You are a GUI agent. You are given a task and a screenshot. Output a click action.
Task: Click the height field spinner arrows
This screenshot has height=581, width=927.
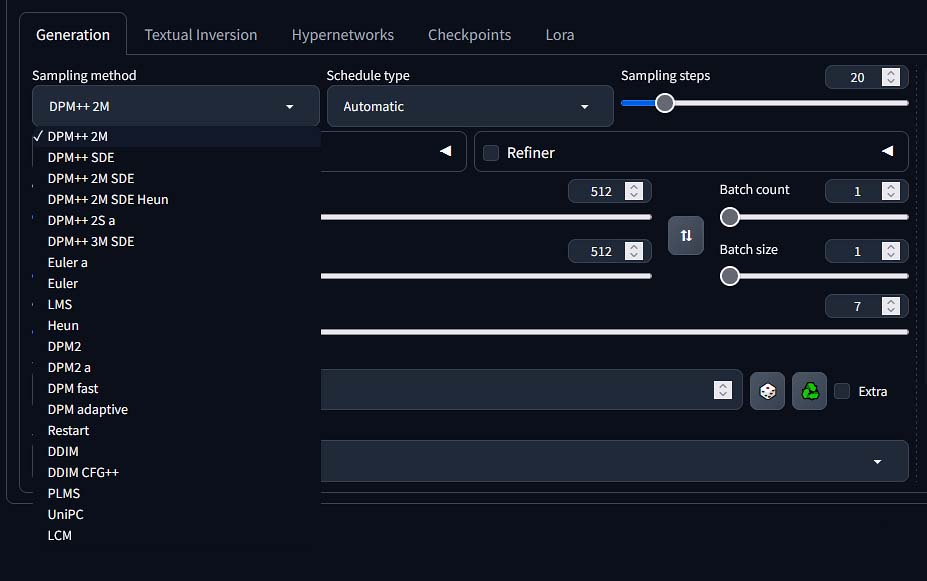point(634,251)
